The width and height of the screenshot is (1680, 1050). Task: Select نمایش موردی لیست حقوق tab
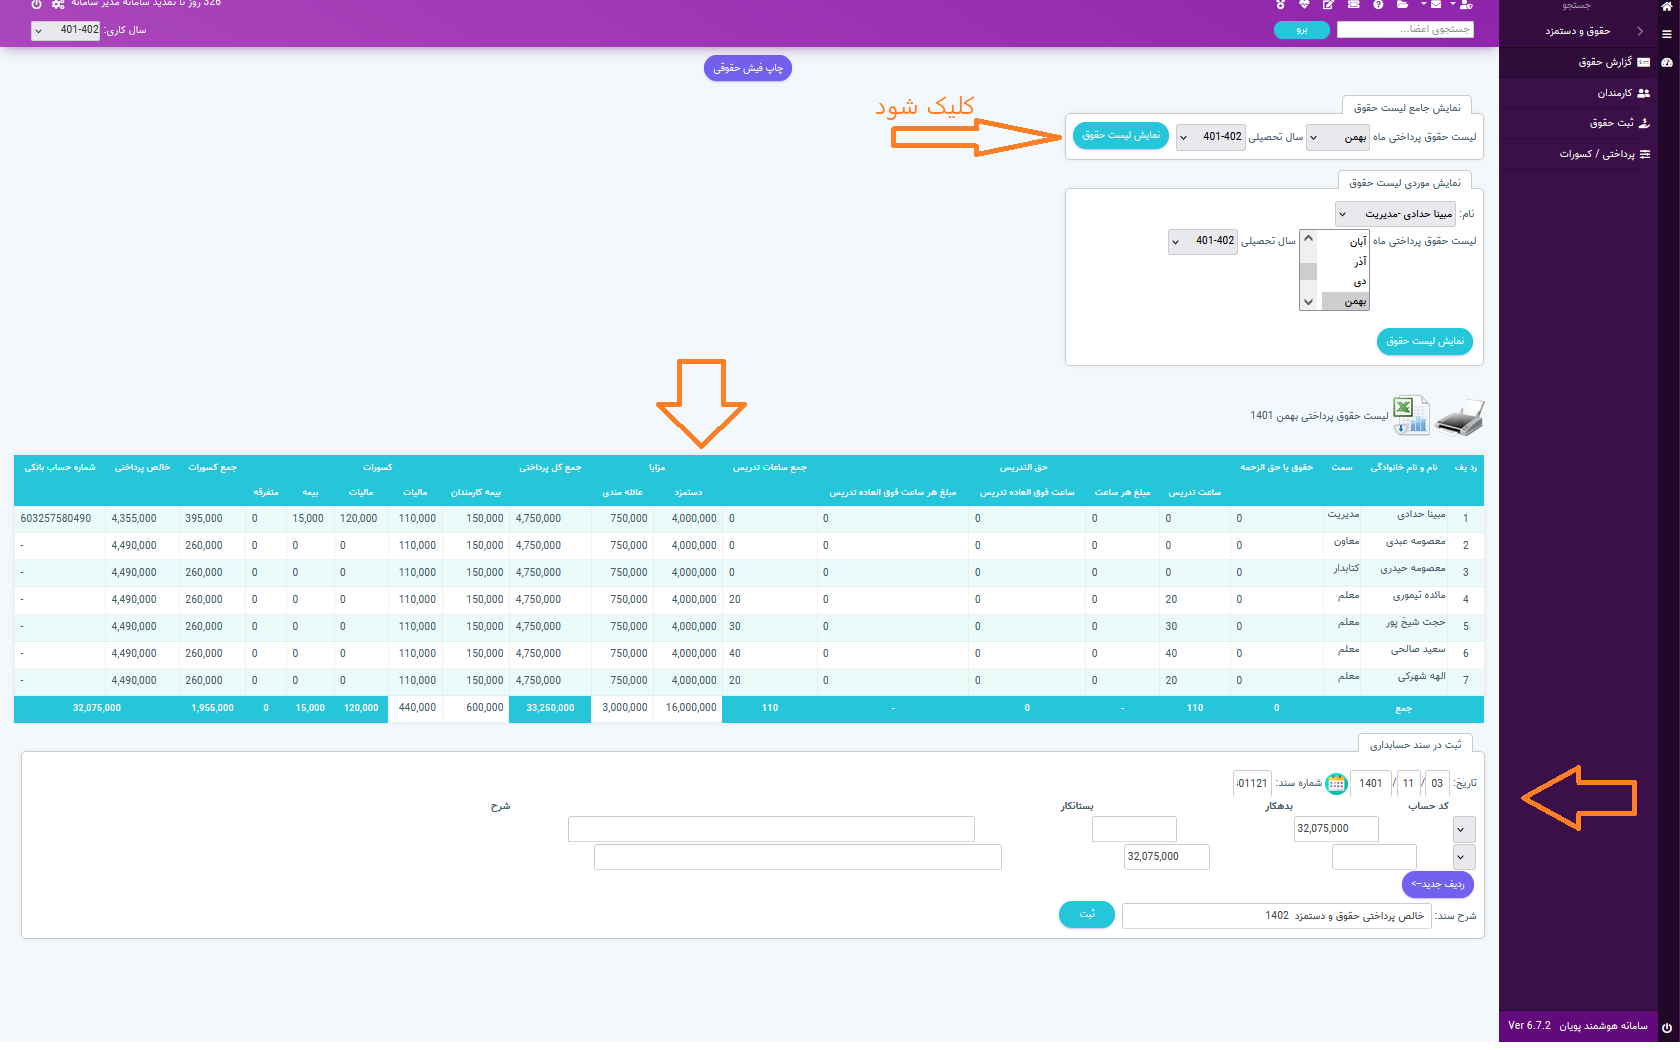coord(1404,182)
